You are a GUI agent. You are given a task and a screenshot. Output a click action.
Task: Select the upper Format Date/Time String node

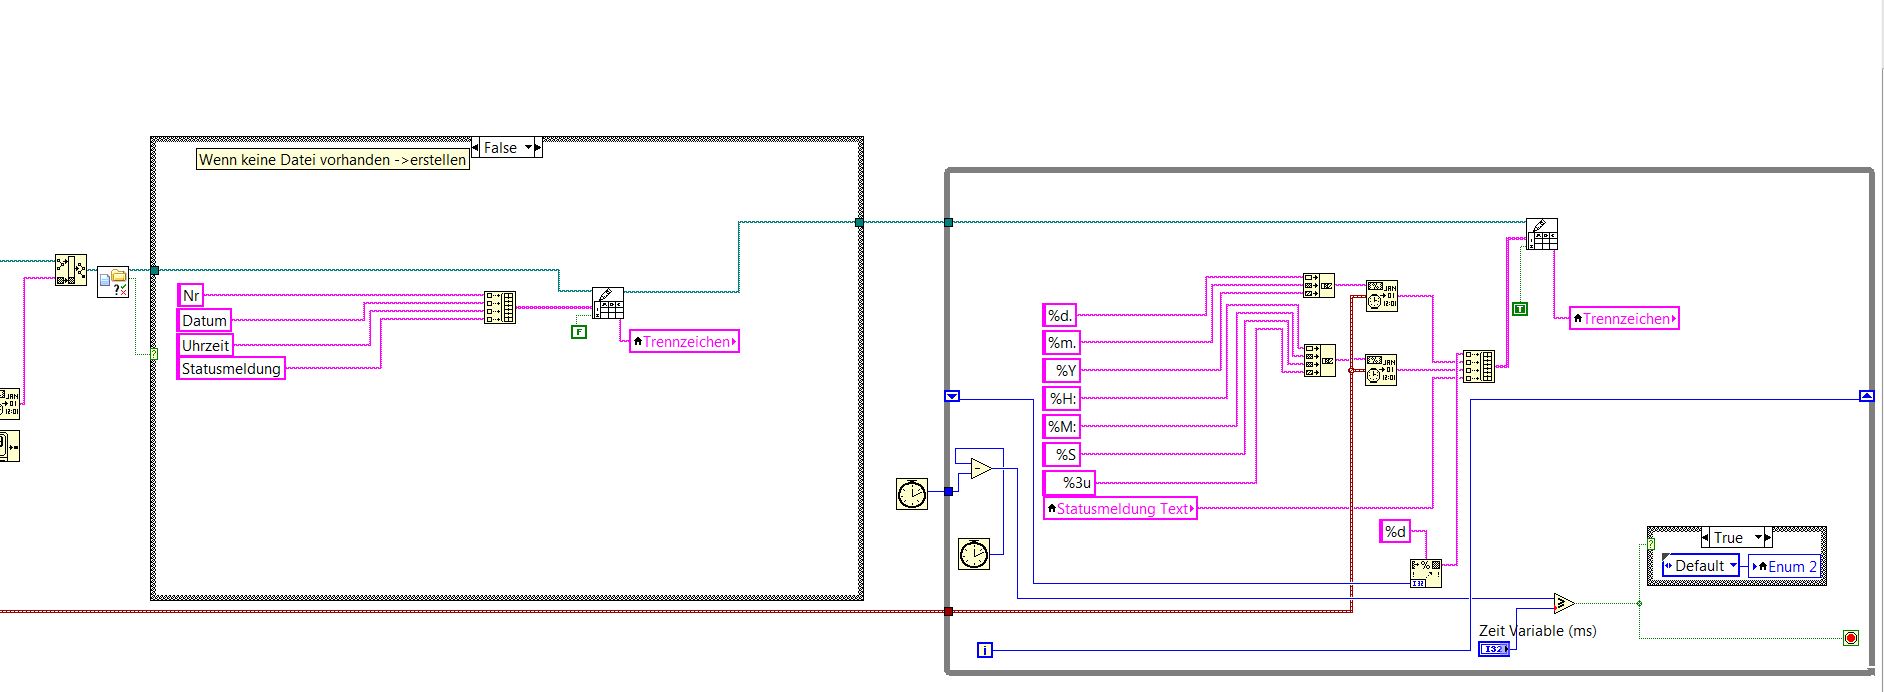click(x=1382, y=296)
